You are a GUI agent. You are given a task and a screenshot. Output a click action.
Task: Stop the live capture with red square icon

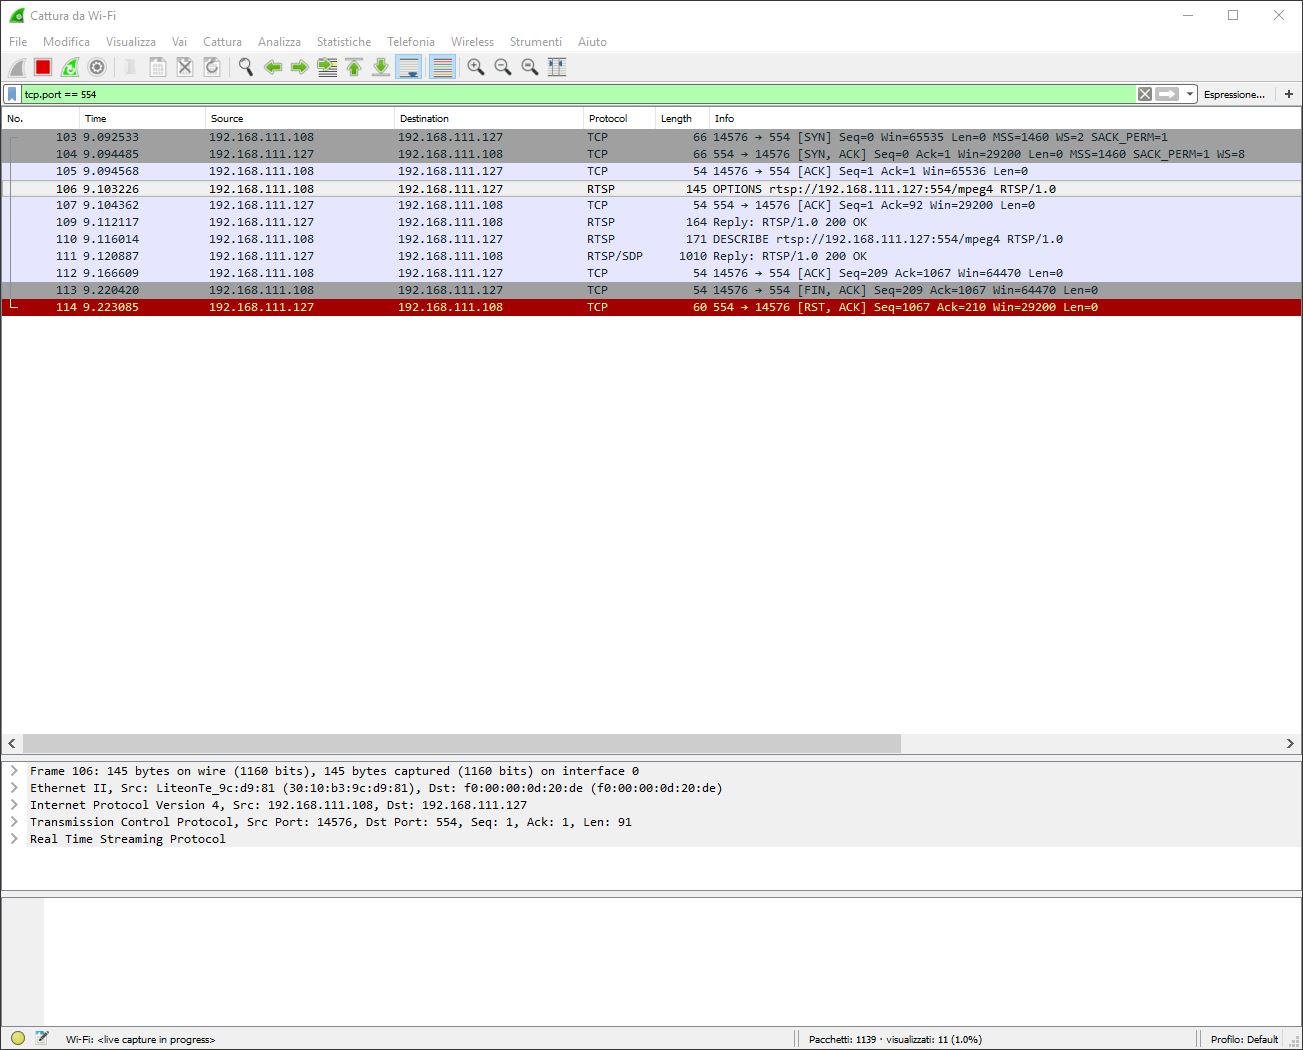[42, 66]
